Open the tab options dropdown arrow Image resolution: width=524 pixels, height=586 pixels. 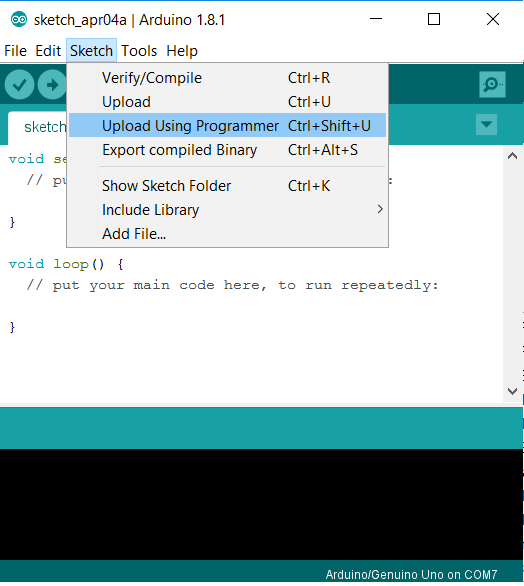(486, 124)
